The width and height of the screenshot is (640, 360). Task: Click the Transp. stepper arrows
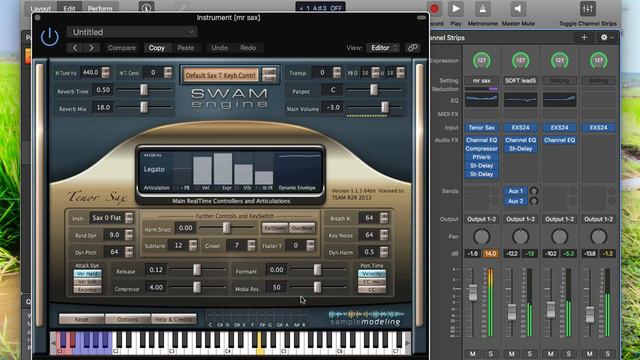pyautogui.click(x=337, y=72)
